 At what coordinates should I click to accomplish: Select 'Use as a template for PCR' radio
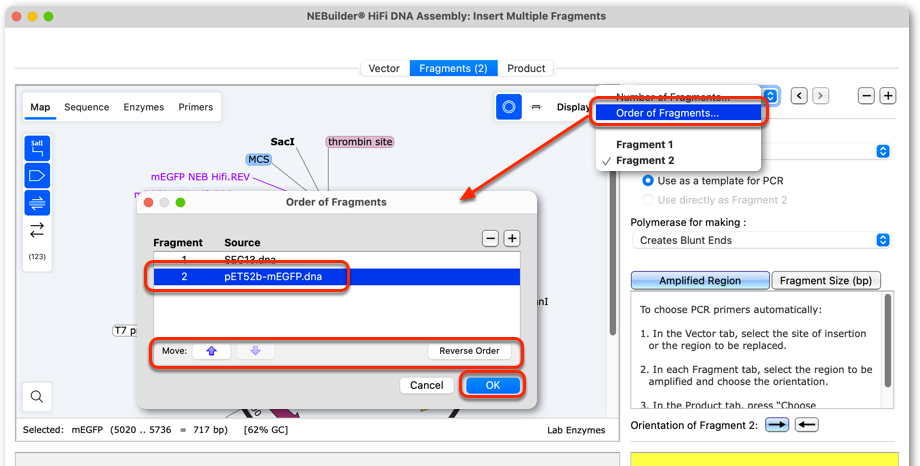pos(648,181)
